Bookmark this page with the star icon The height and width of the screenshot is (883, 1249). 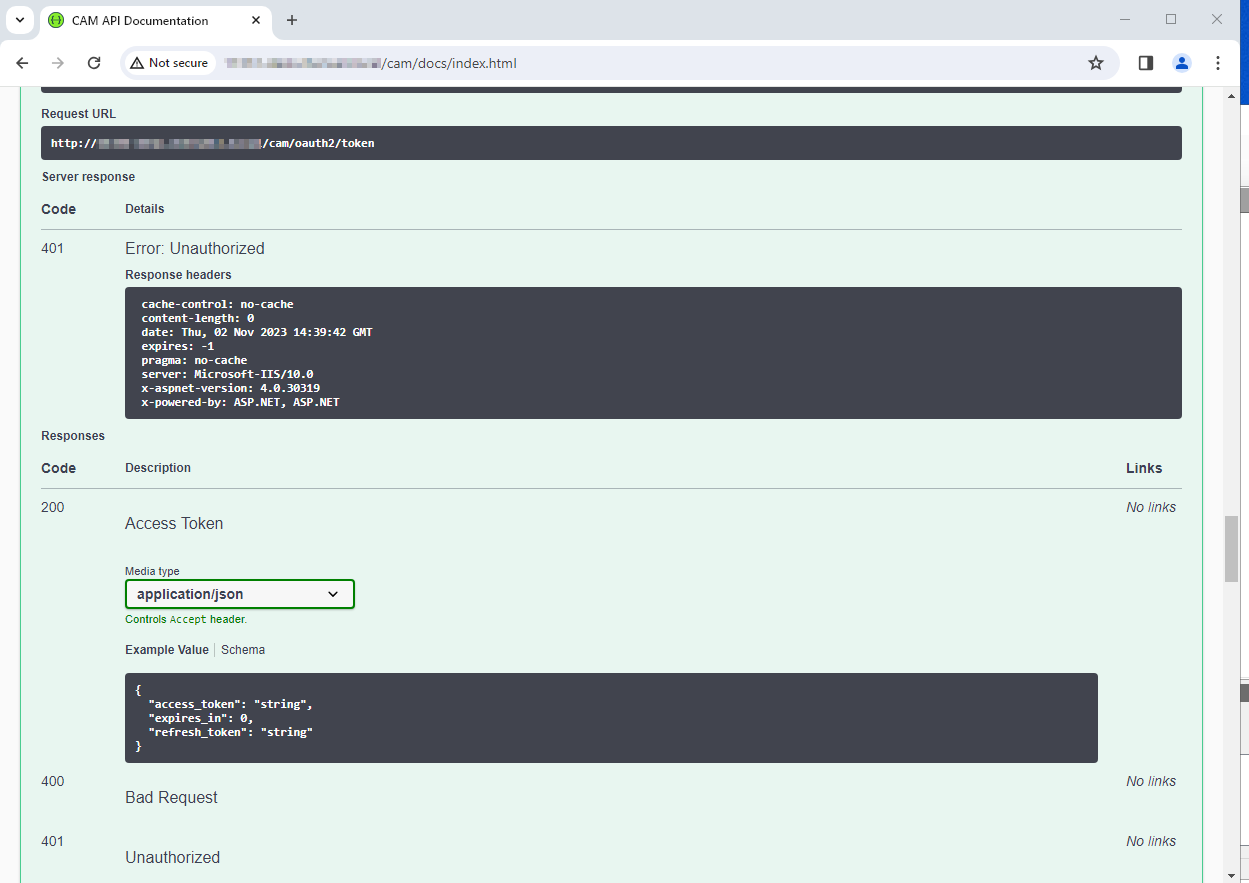coord(1095,63)
